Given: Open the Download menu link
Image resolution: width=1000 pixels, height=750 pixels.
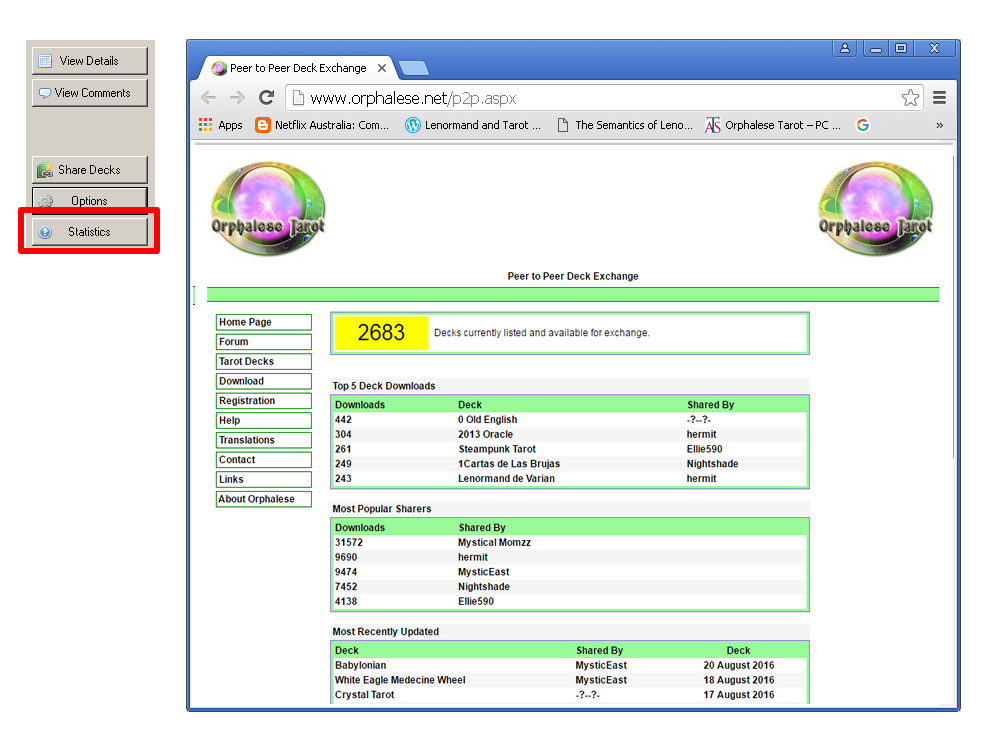Looking at the screenshot, I should [x=263, y=381].
